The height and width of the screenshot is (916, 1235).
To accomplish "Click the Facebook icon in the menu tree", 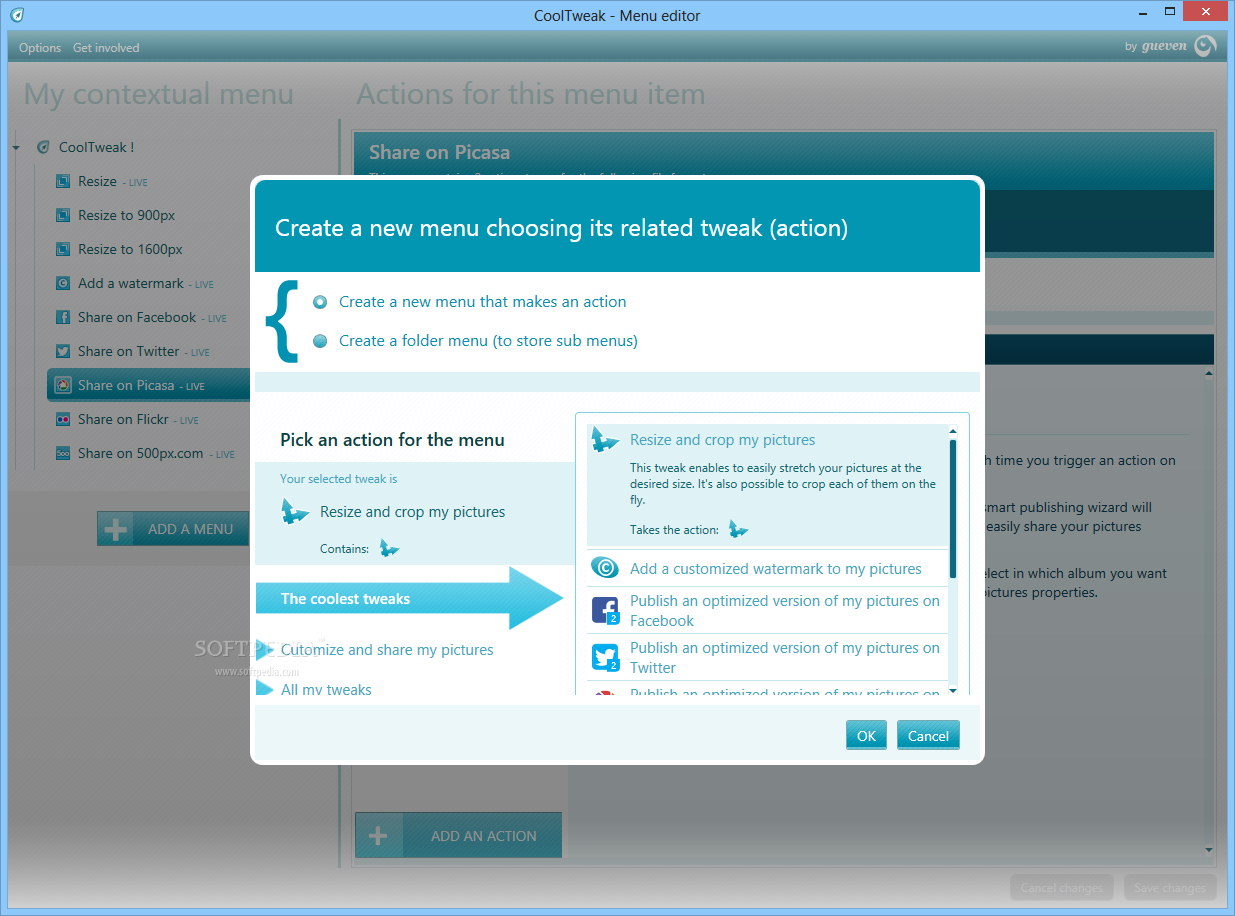I will coord(62,317).
